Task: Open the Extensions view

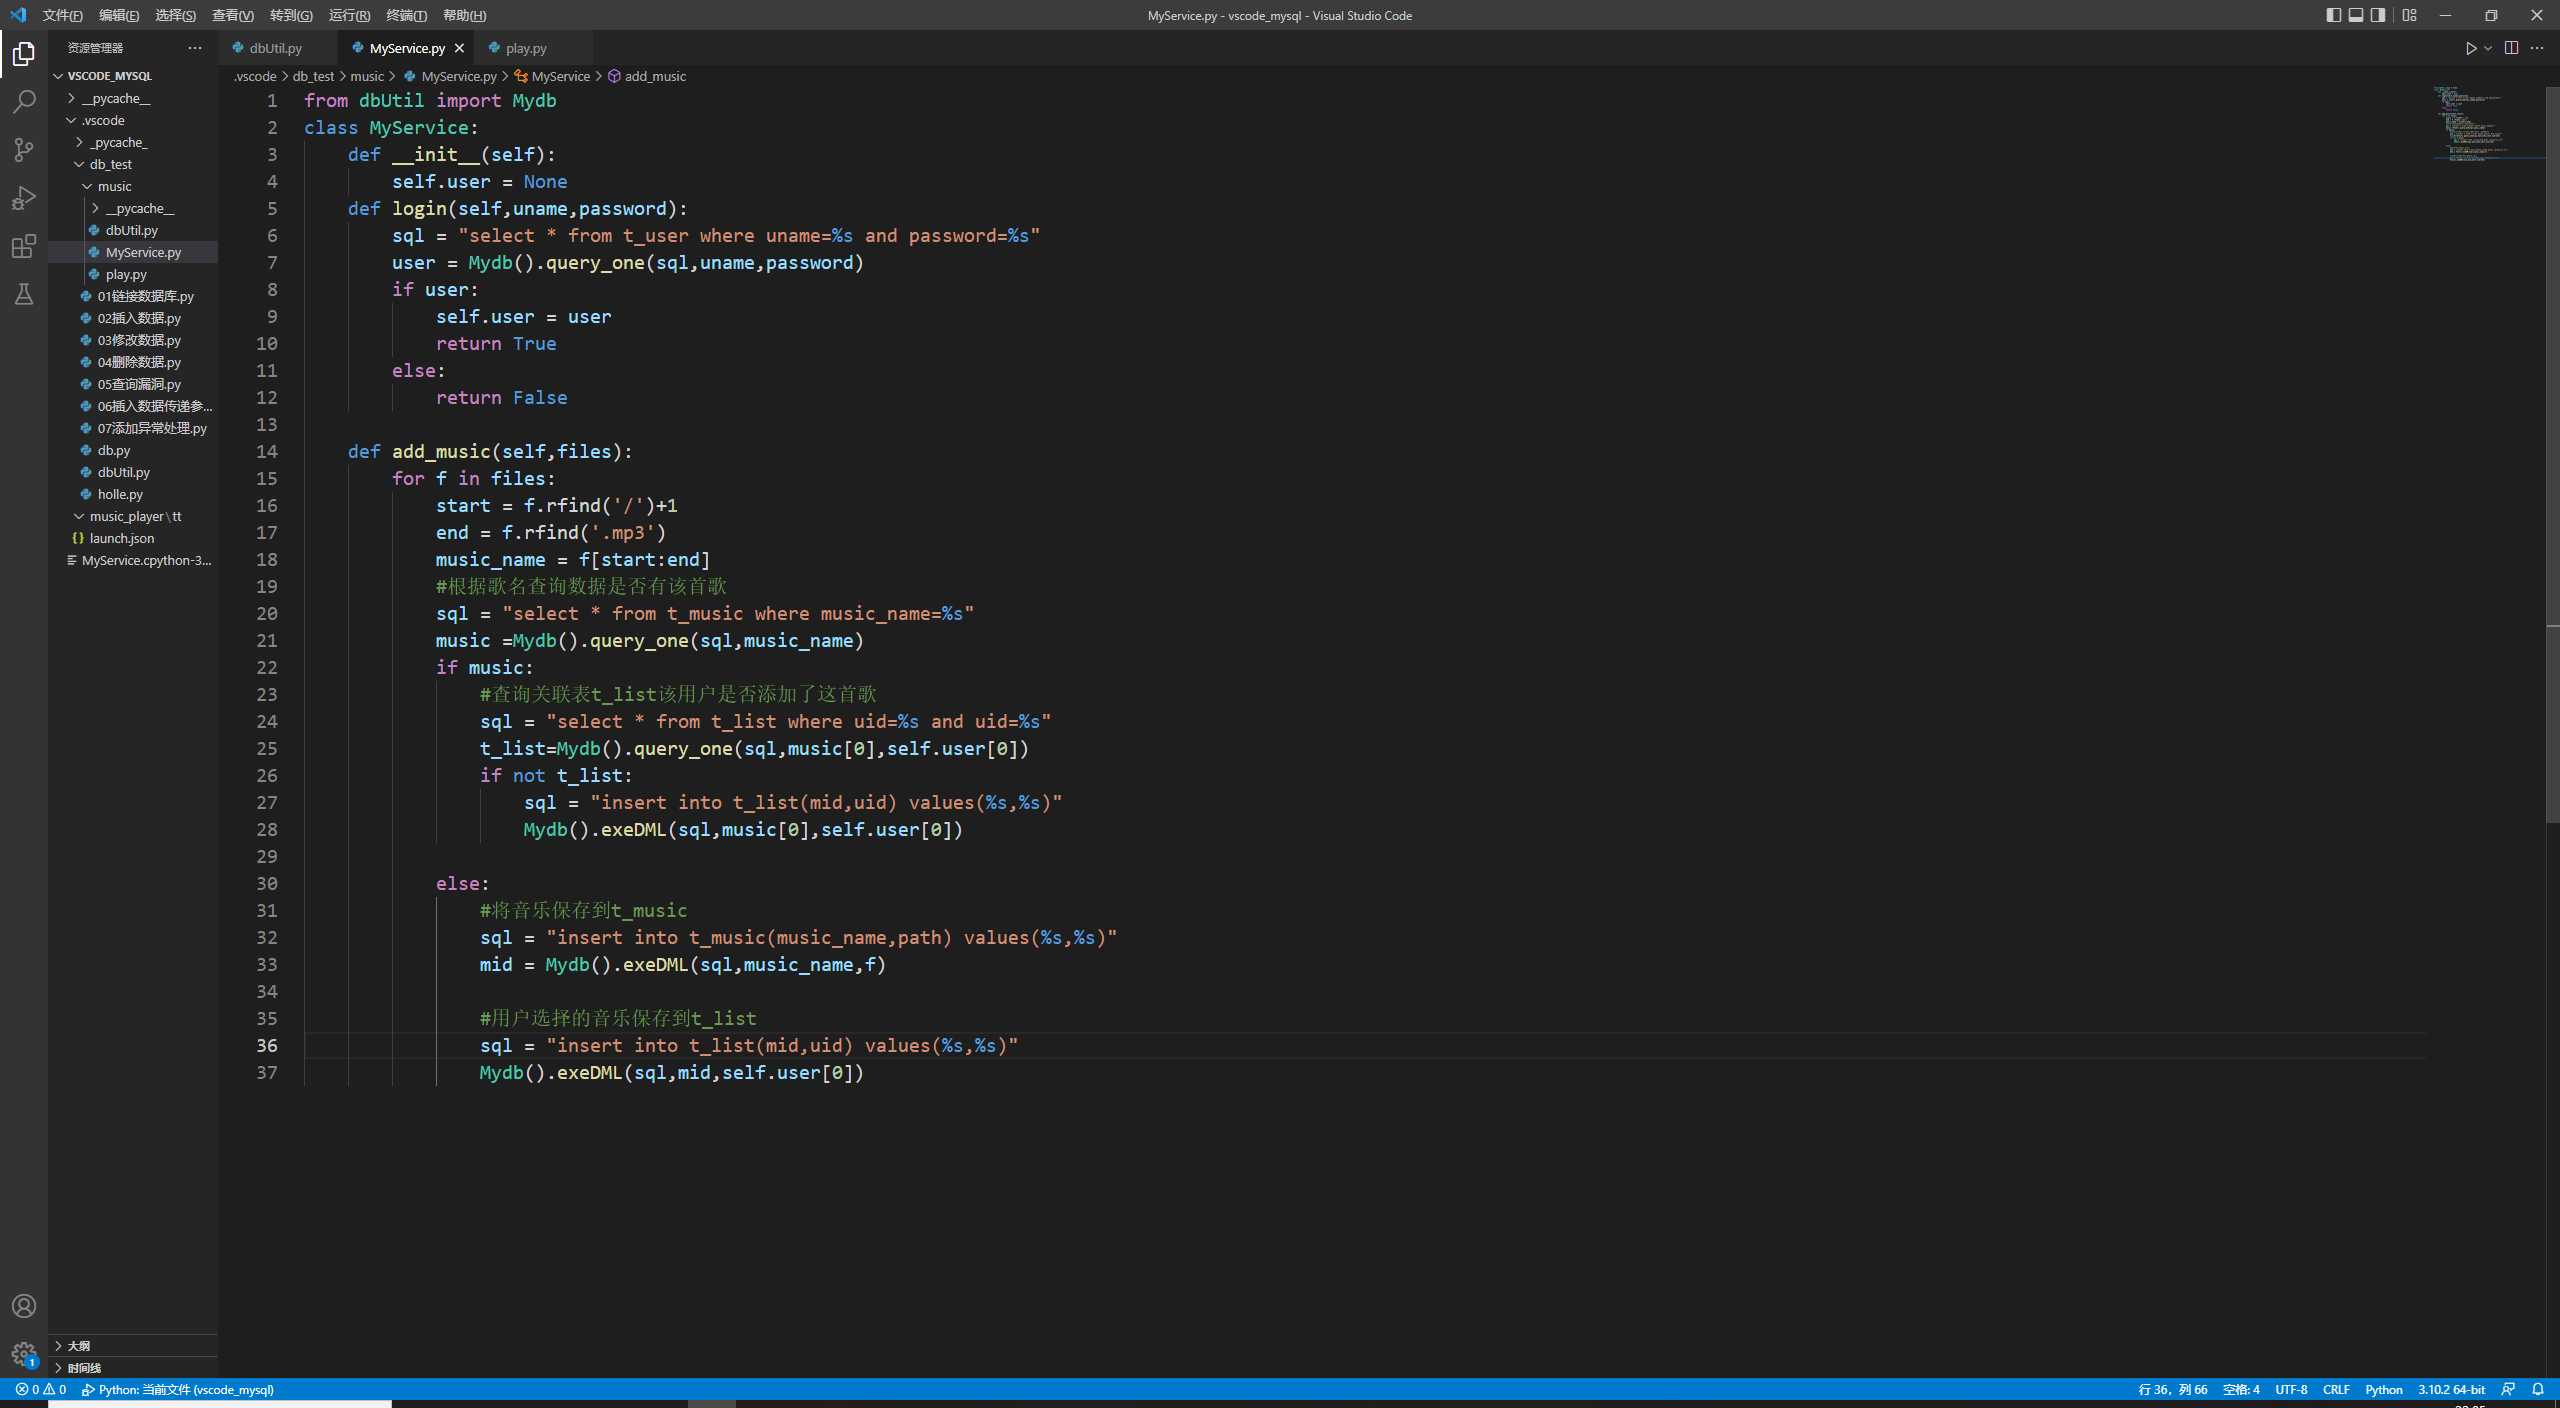Action: [x=24, y=246]
